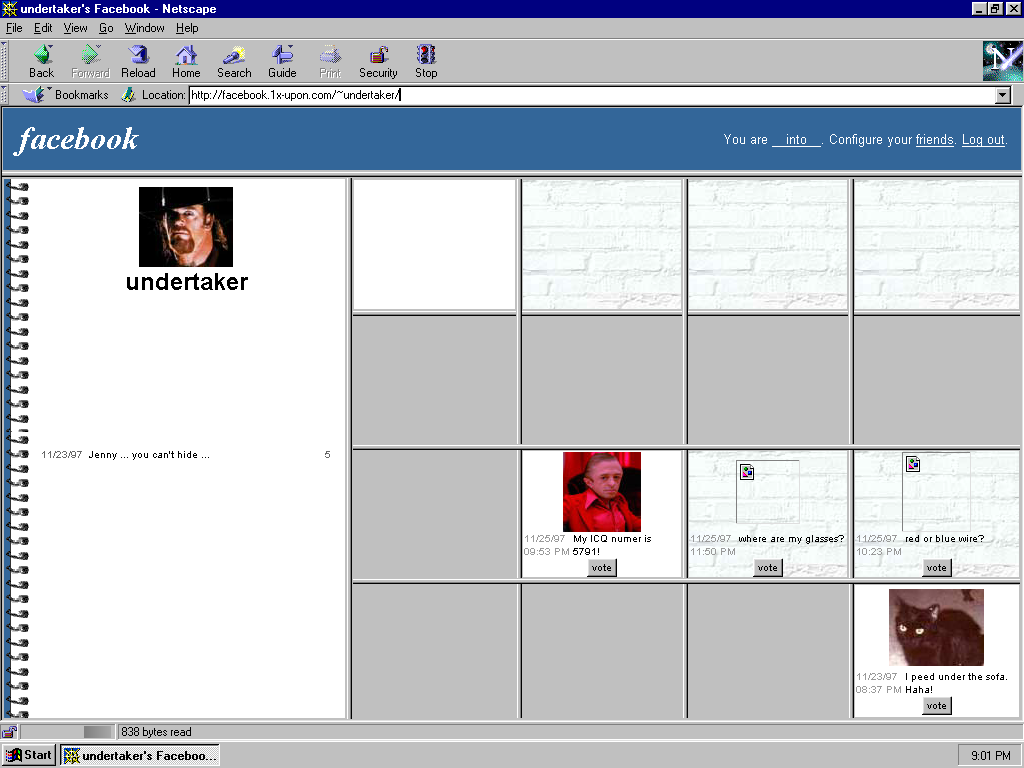Image resolution: width=1024 pixels, height=768 pixels.
Task: Expand the Location URL history dropdown
Action: tap(1003, 95)
